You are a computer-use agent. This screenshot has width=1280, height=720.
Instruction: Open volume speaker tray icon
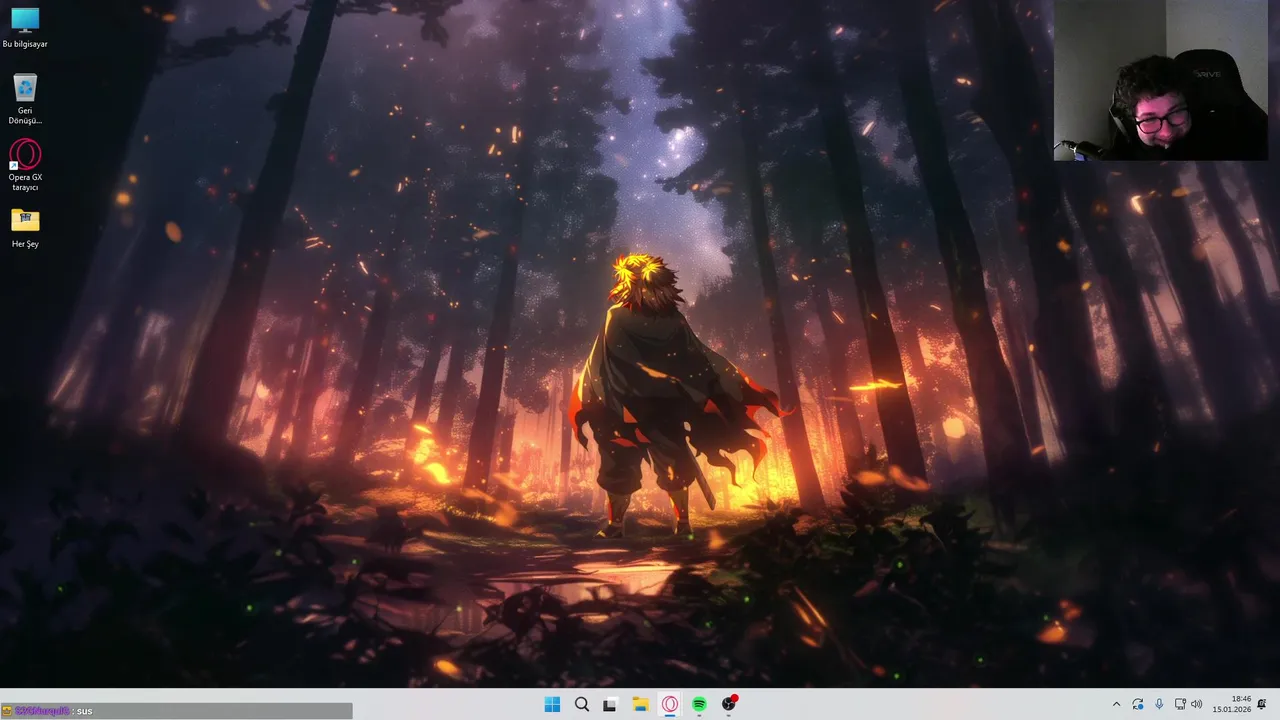pos(1197,704)
